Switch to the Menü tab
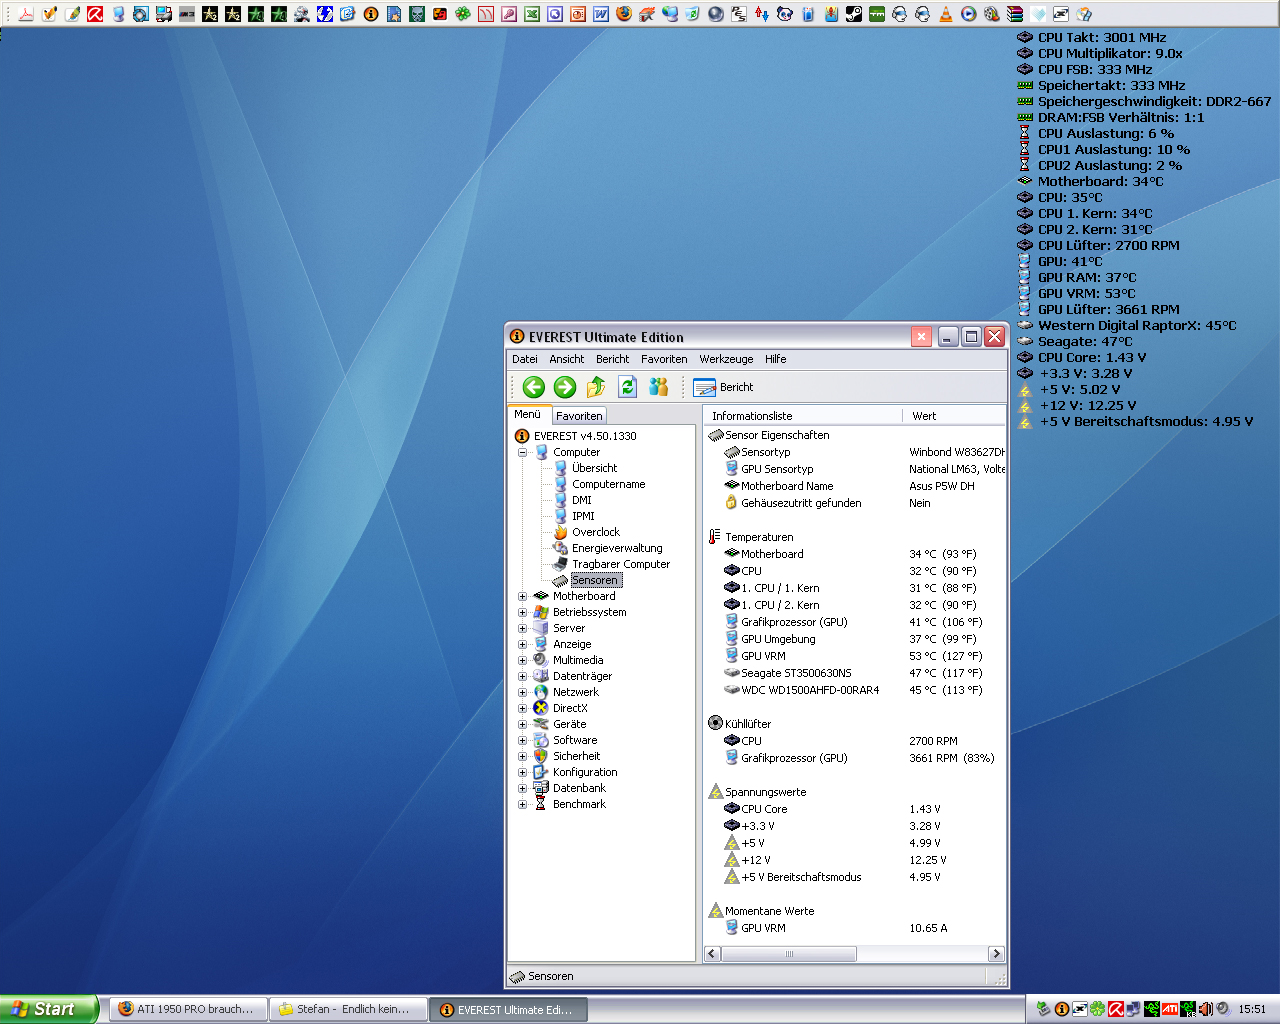1280x1024 pixels. pyautogui.click(x=527, y=414)
